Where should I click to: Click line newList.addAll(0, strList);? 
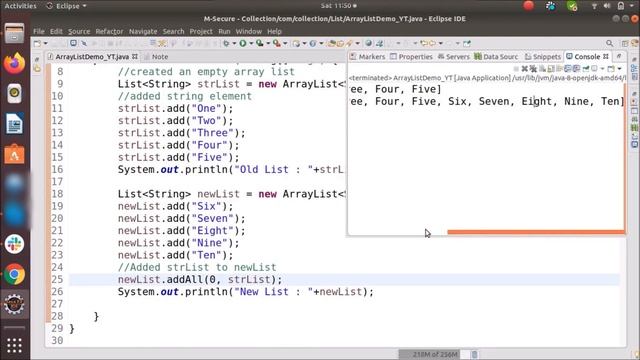coord(200,280)
